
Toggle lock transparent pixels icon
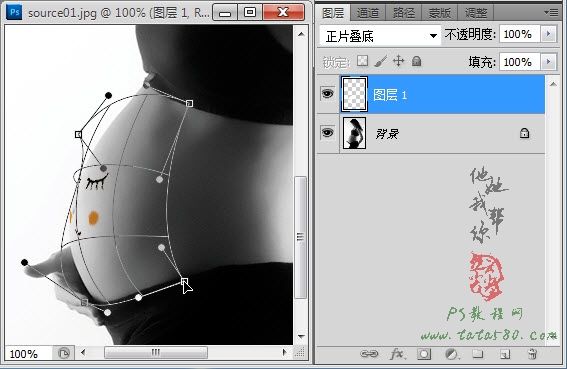coord(362,61)
